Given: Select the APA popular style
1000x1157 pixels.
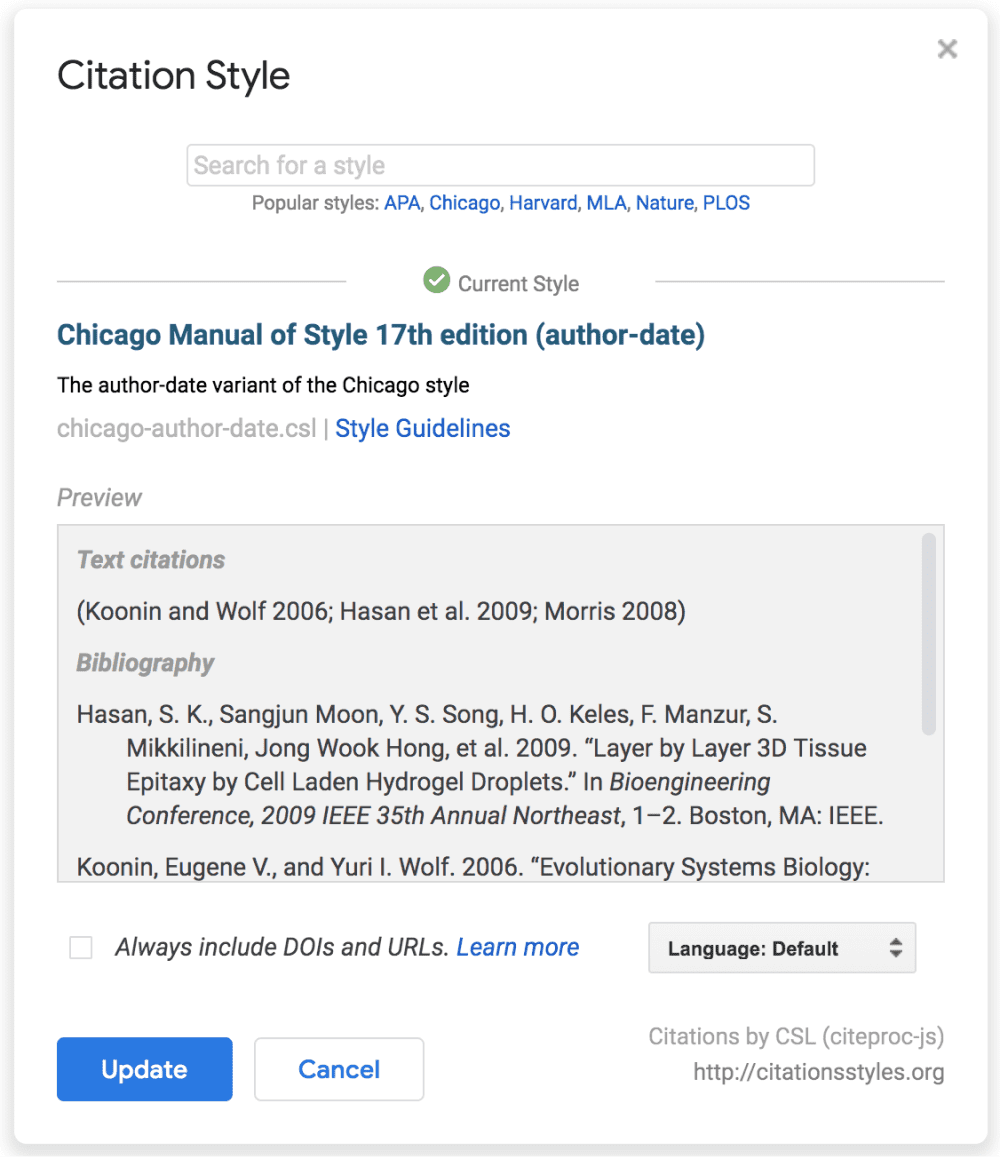Looking at the screenshot, I should tap(402, 203).
